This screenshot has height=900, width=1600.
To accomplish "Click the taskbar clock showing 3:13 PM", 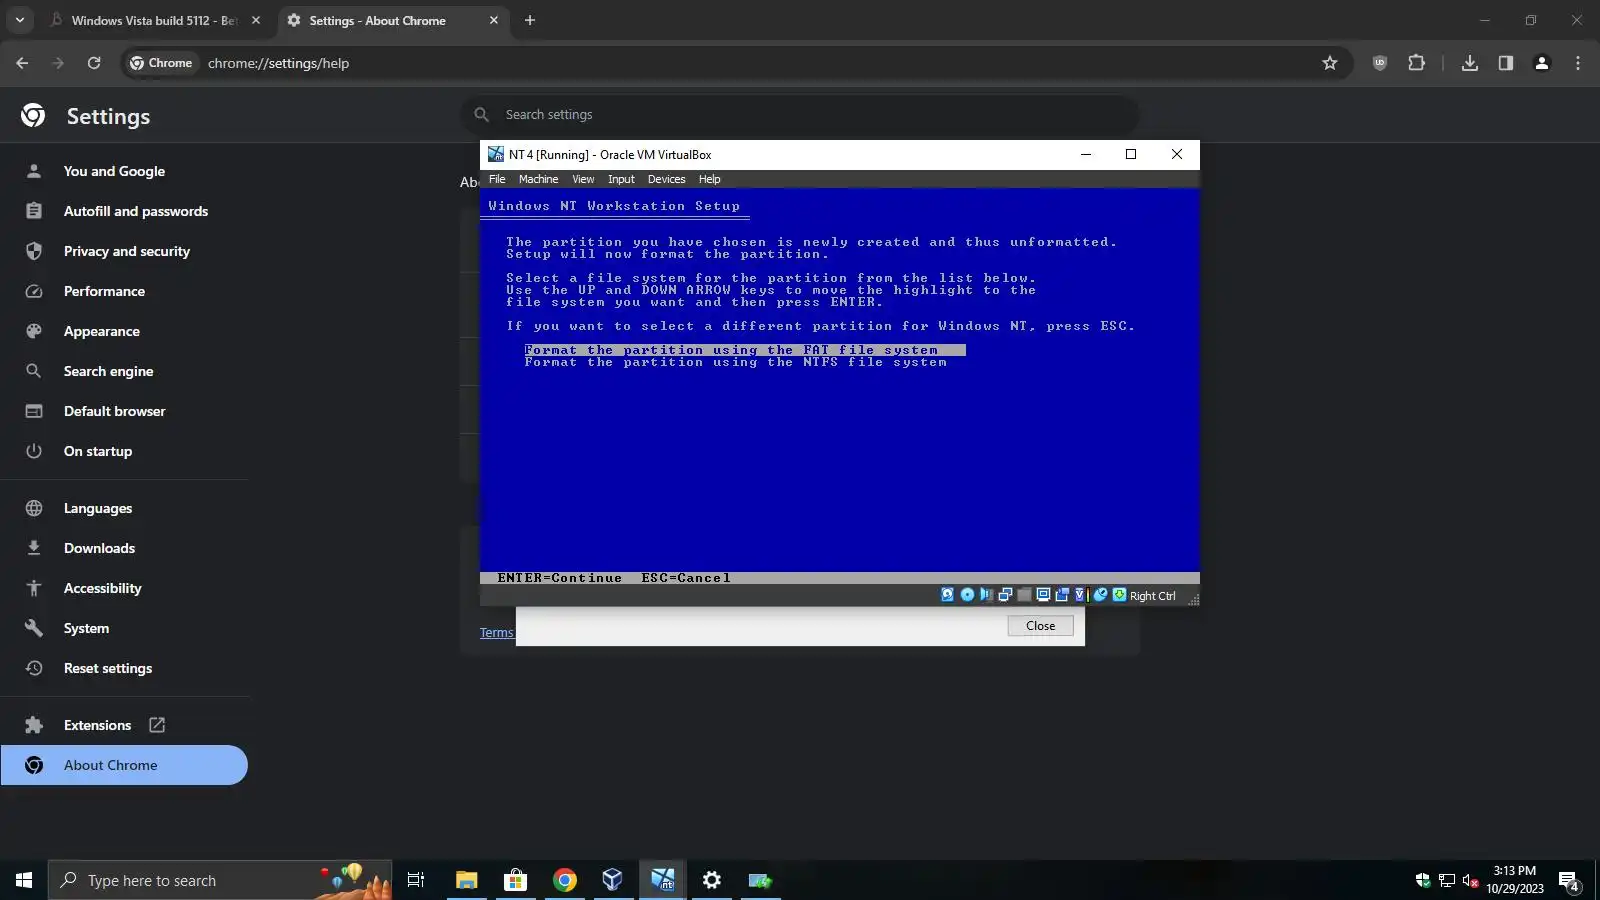I will (x=1514, y=880).
